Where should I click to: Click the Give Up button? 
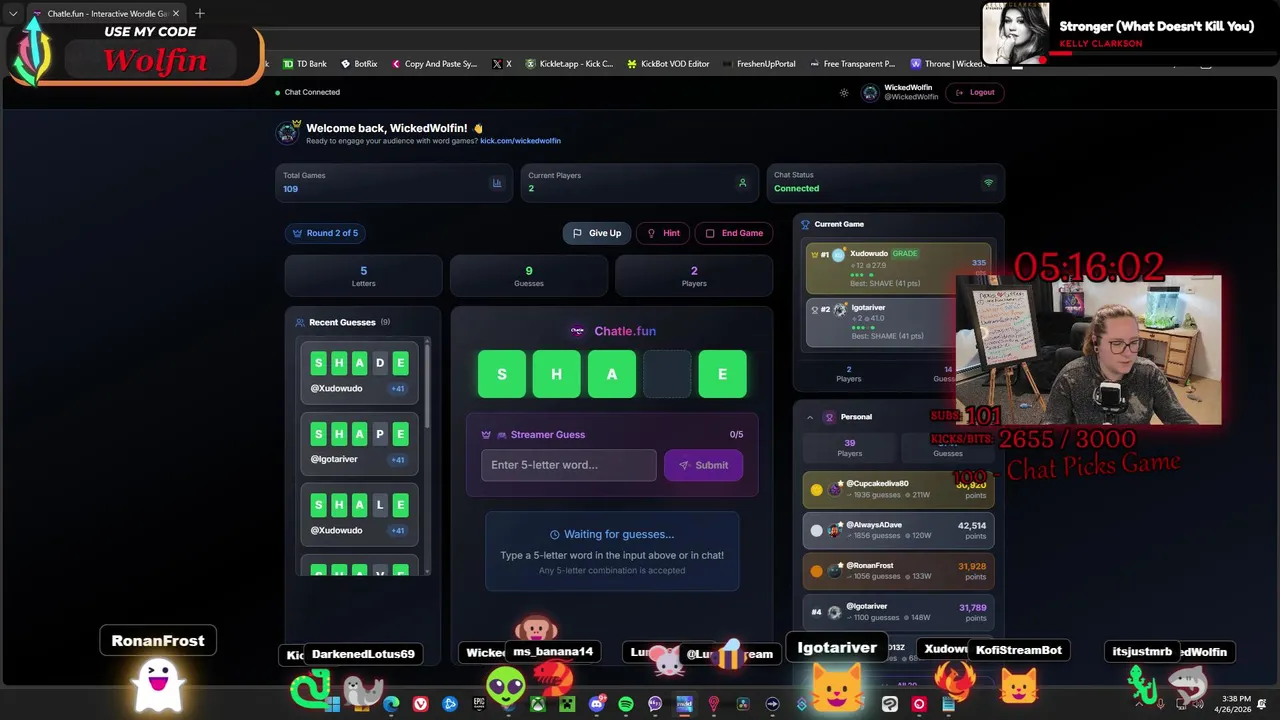coord(596,233)
